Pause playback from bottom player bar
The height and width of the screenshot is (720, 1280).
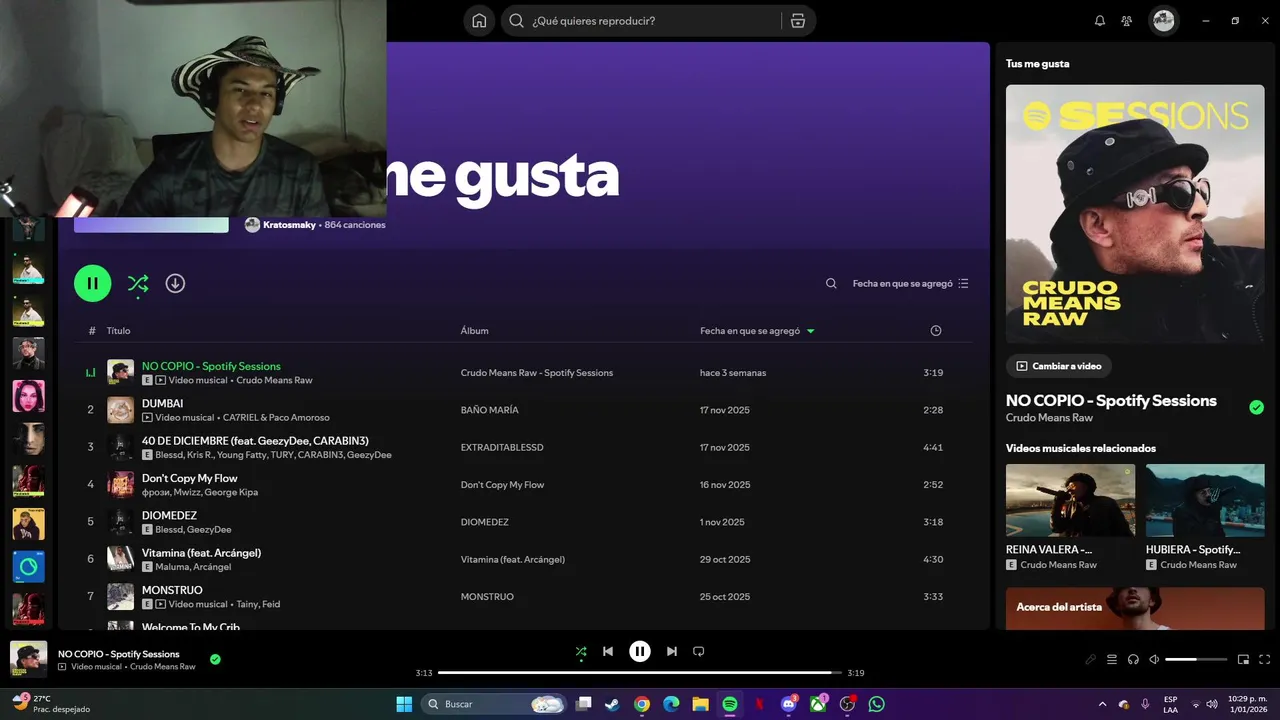(640, 652)
